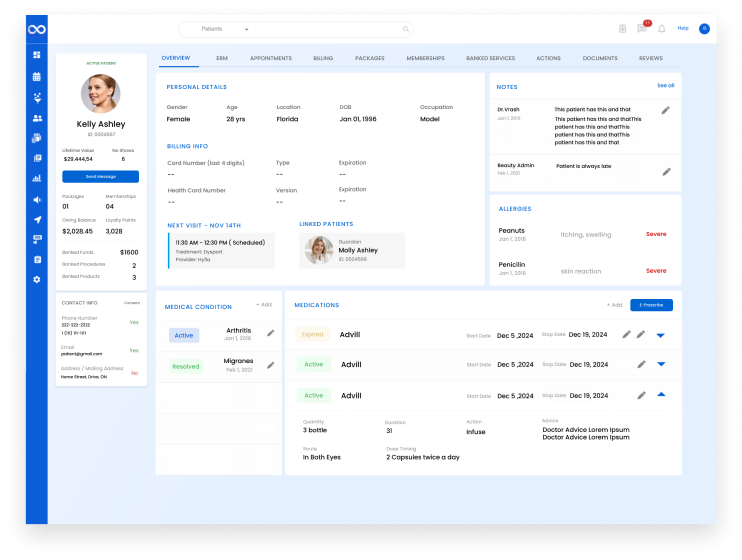Image resolution: width=742 pixels, height=560 pixels.
Task: Click Add link in Medical Condition panel
Action: (264, 305)
